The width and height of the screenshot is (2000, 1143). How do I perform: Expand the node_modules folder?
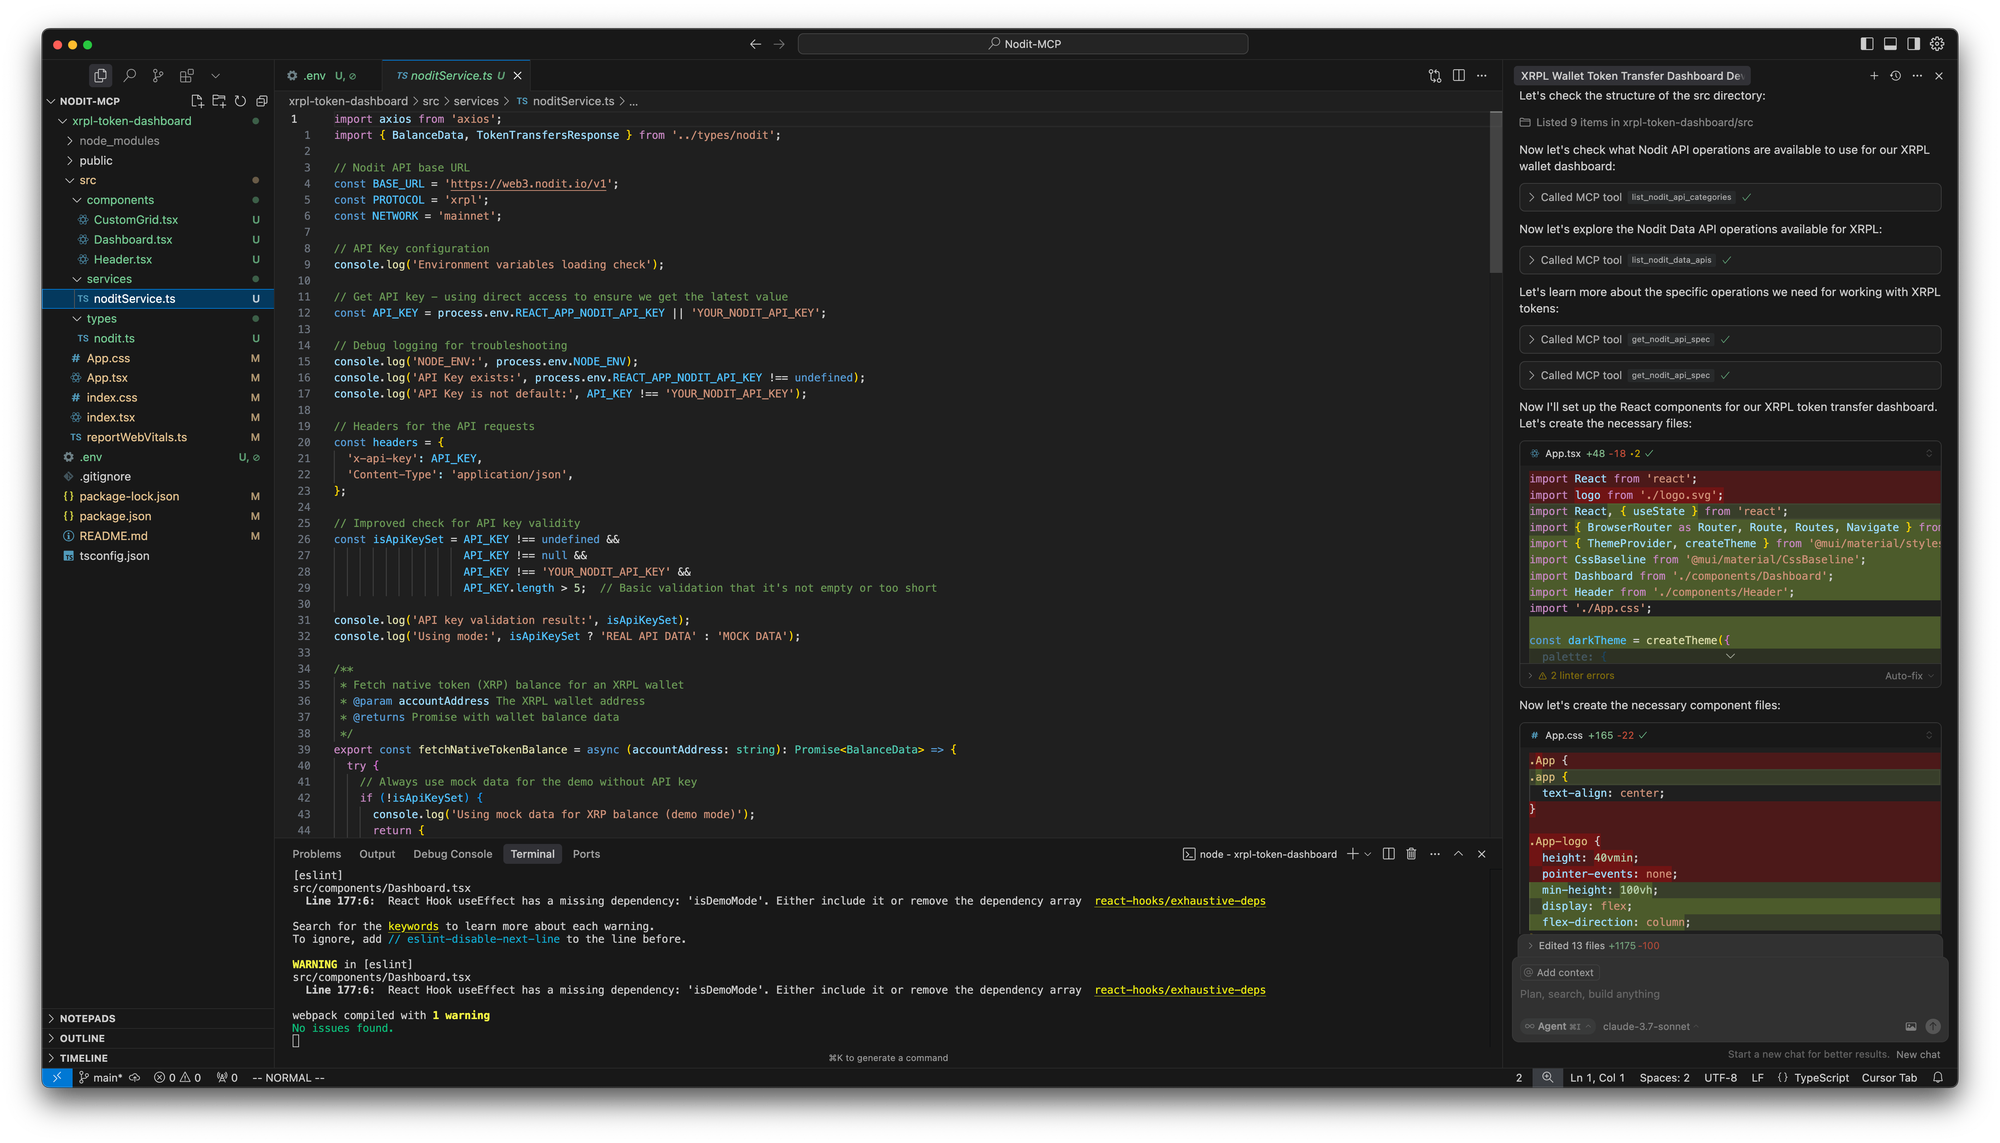[119, 141]
